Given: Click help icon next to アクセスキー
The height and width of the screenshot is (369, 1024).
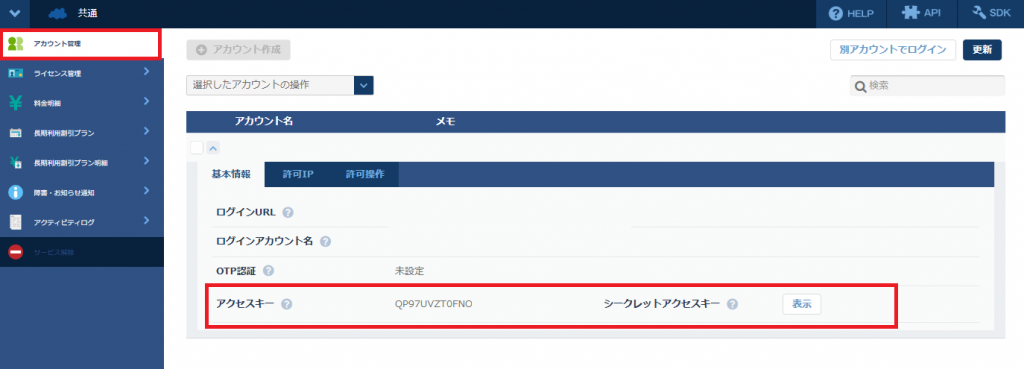Looking at the screenshot, I should tap(286, 304).
